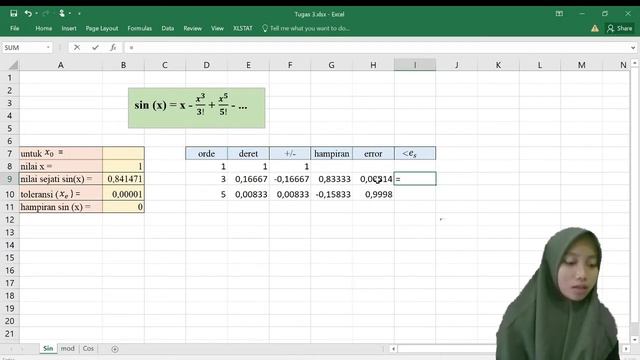
Task: Select column B header
Action: [x=123, y=65]
